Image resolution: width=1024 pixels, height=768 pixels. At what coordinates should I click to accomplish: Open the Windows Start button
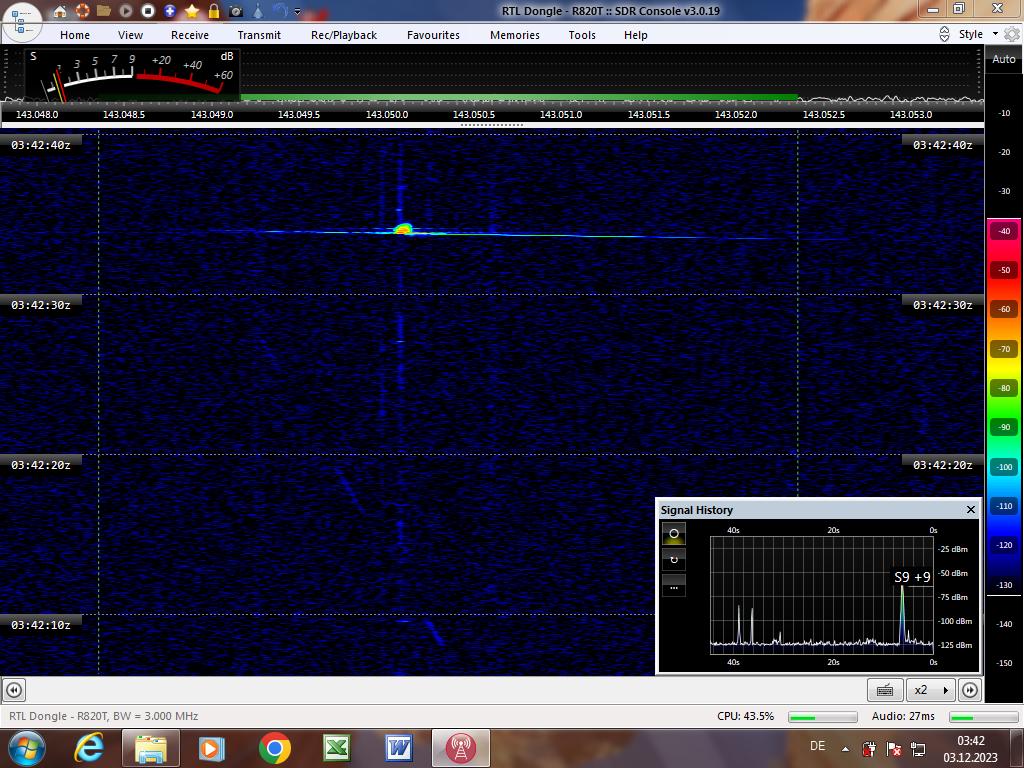tap(25, 748)
